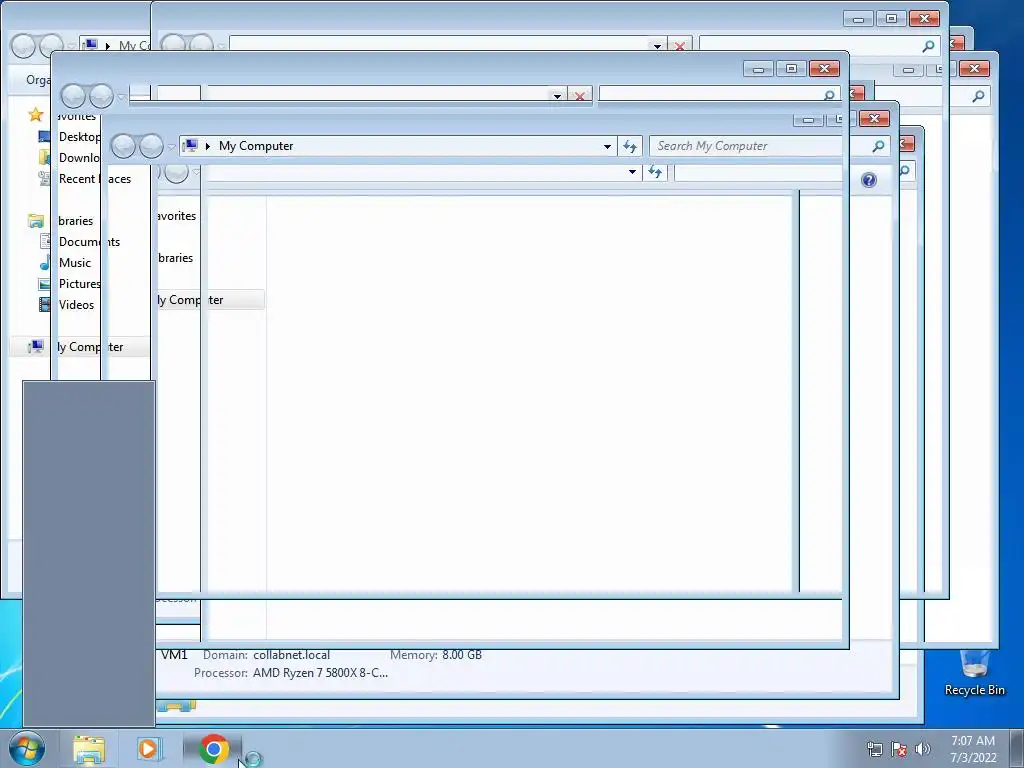1024x768 pixels.
Task: Click the 8.00 GB memory value
Action: click(462, 654)
